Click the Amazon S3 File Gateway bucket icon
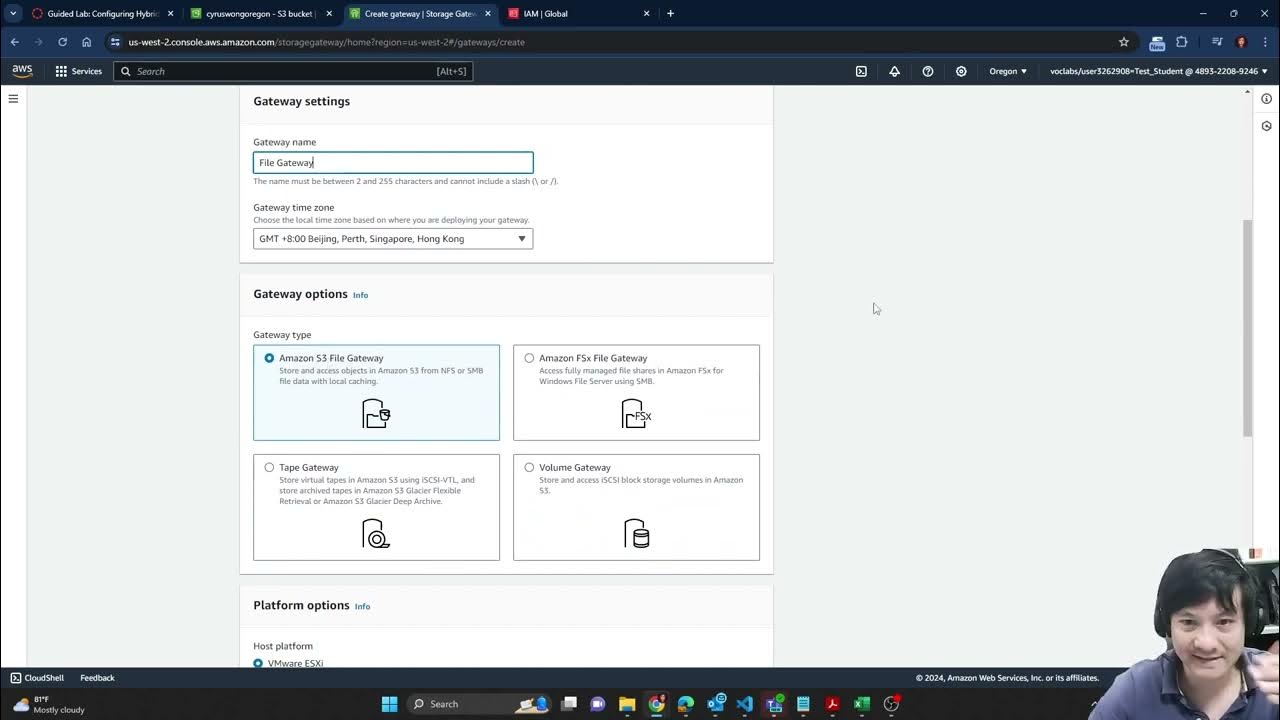The height and width of the screenshot is (720, 1280). [376, 413]
